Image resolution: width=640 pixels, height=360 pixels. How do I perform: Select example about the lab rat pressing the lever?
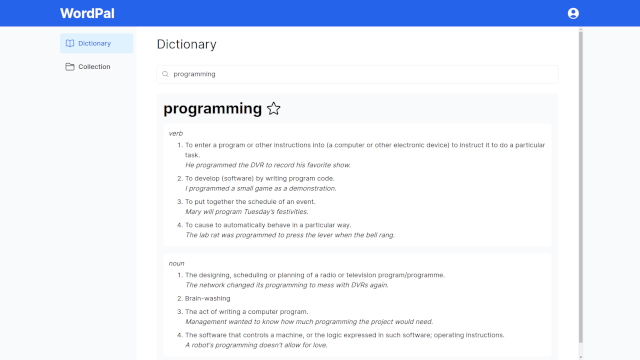pos(290,235)
